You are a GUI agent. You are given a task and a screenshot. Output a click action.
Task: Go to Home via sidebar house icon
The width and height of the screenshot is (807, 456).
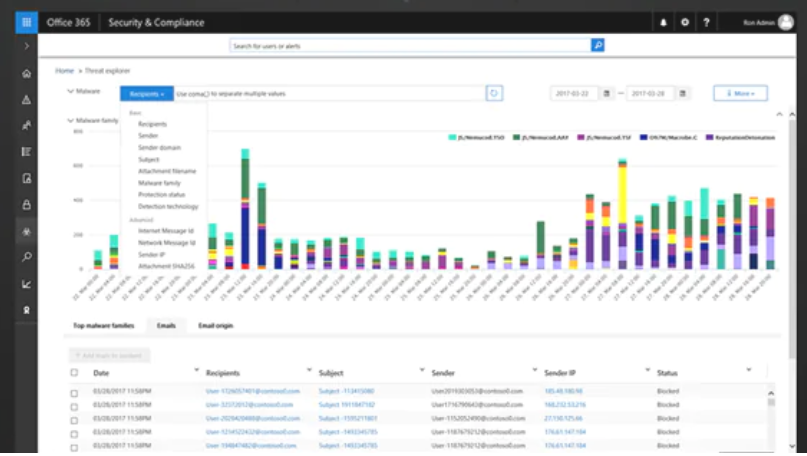[x=27, y=74]
